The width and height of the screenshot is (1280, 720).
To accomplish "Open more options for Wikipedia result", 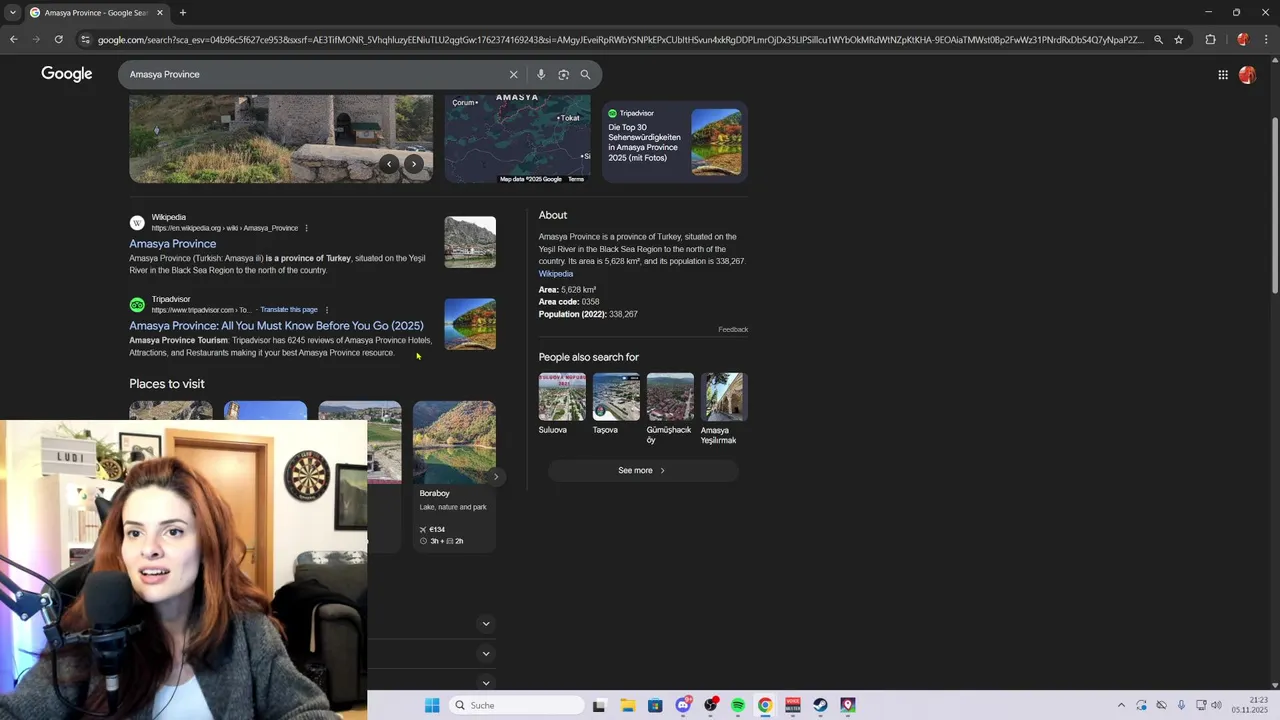I will 306,228.
